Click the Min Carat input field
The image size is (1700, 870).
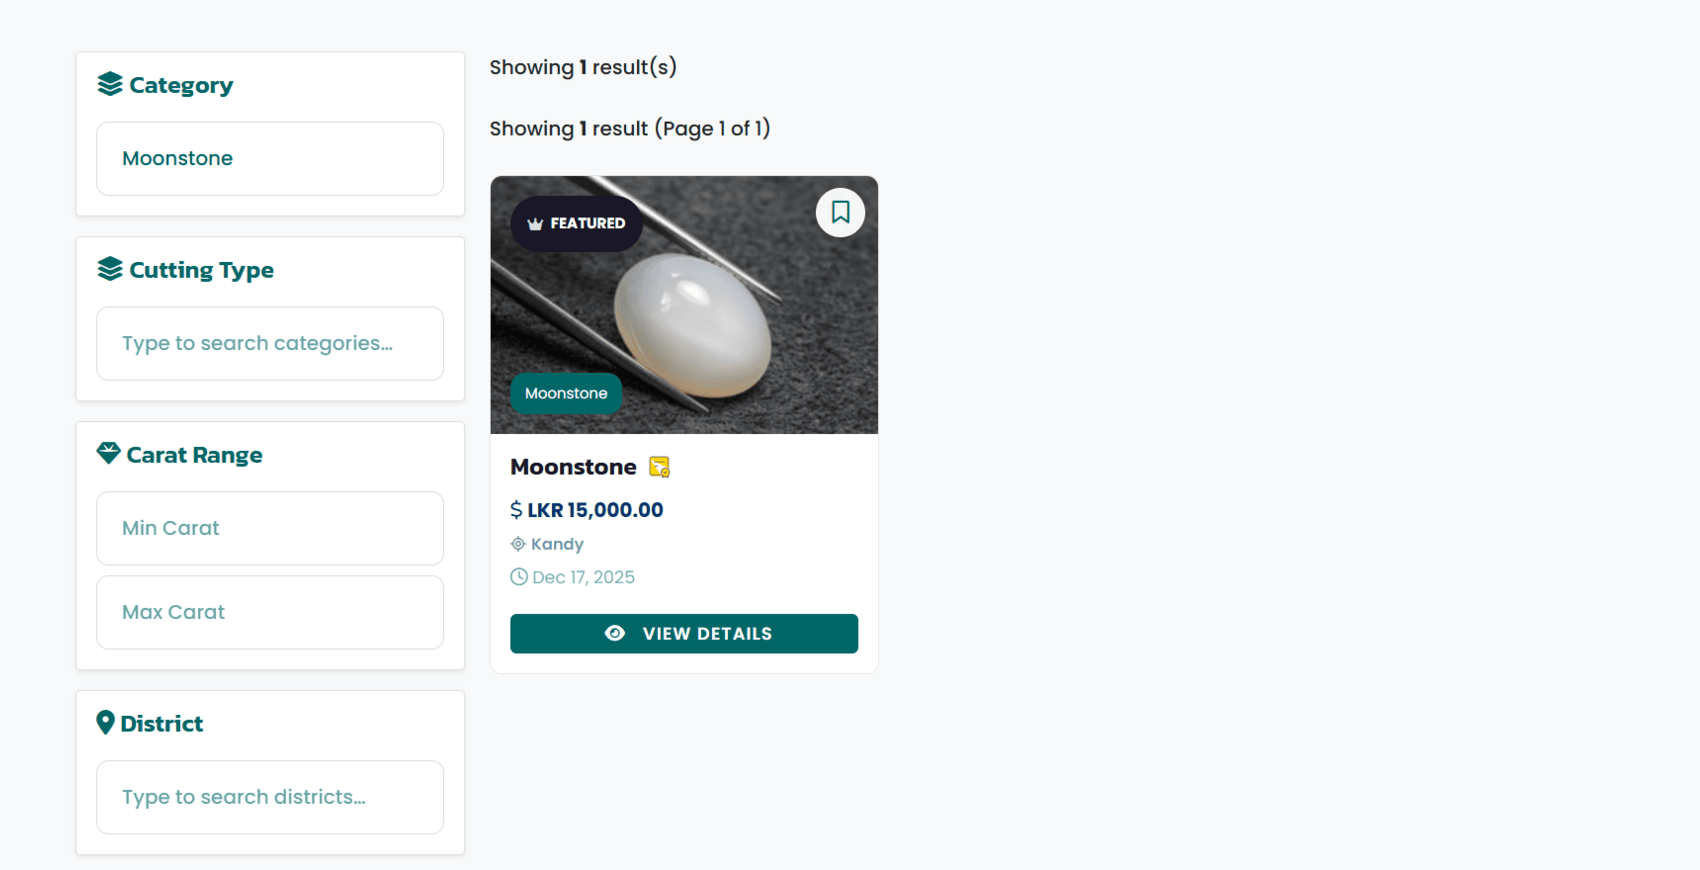pos(269,528)
